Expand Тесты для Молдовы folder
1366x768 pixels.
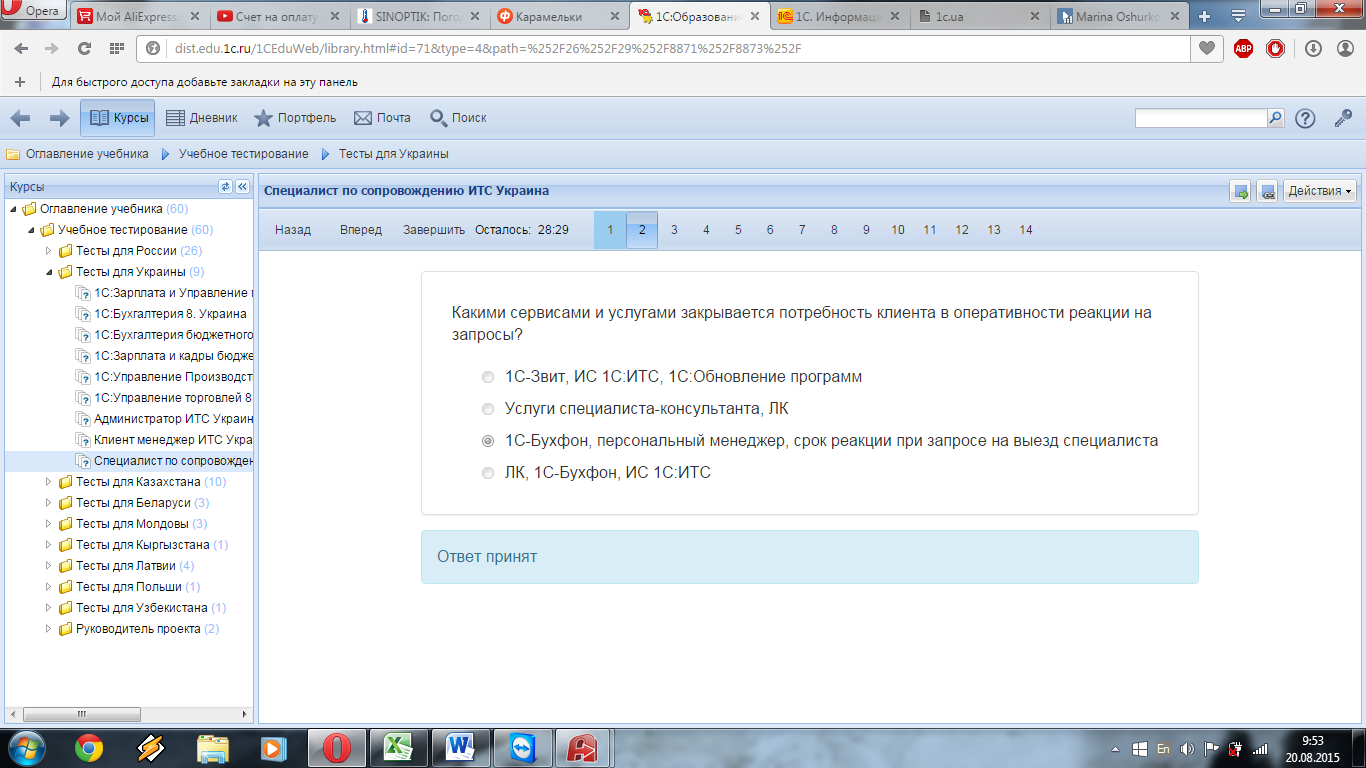point(49,524)
